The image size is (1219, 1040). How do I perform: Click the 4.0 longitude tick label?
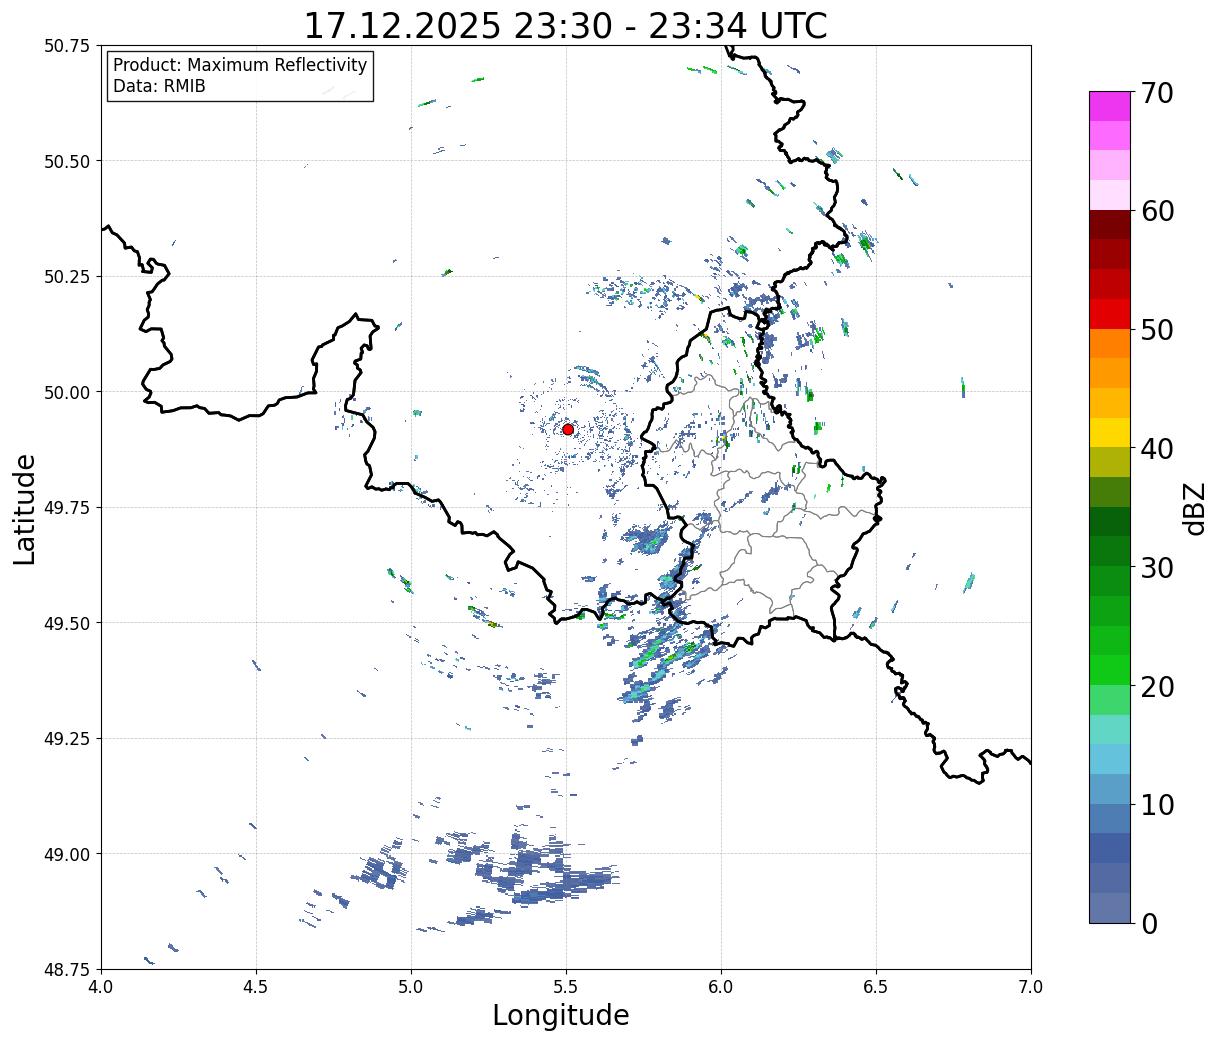pos(101,987)
